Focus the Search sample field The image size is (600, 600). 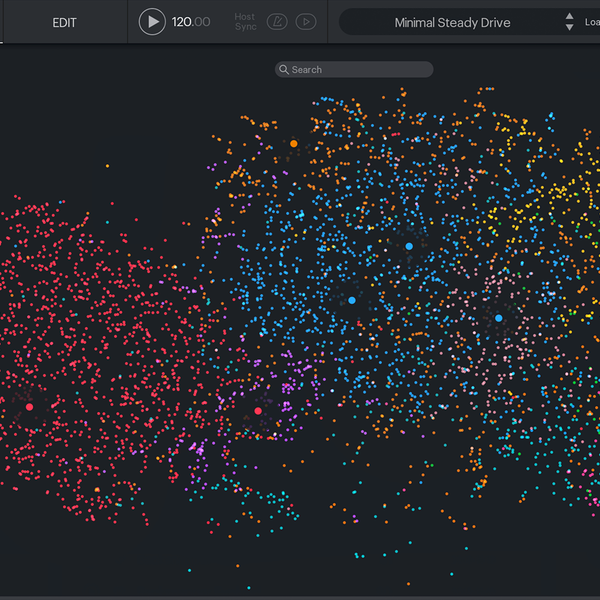pos(360,70)
